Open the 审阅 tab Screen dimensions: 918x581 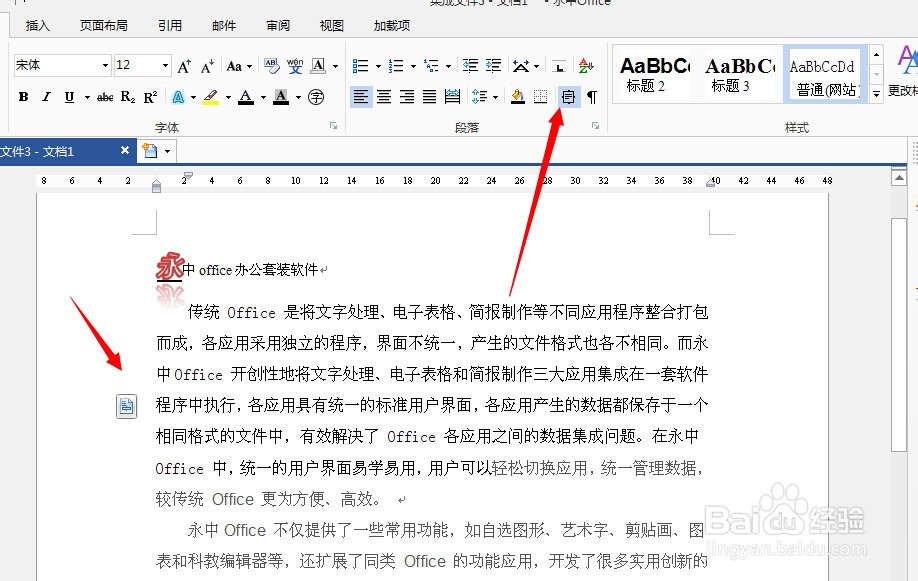point(278,26)
